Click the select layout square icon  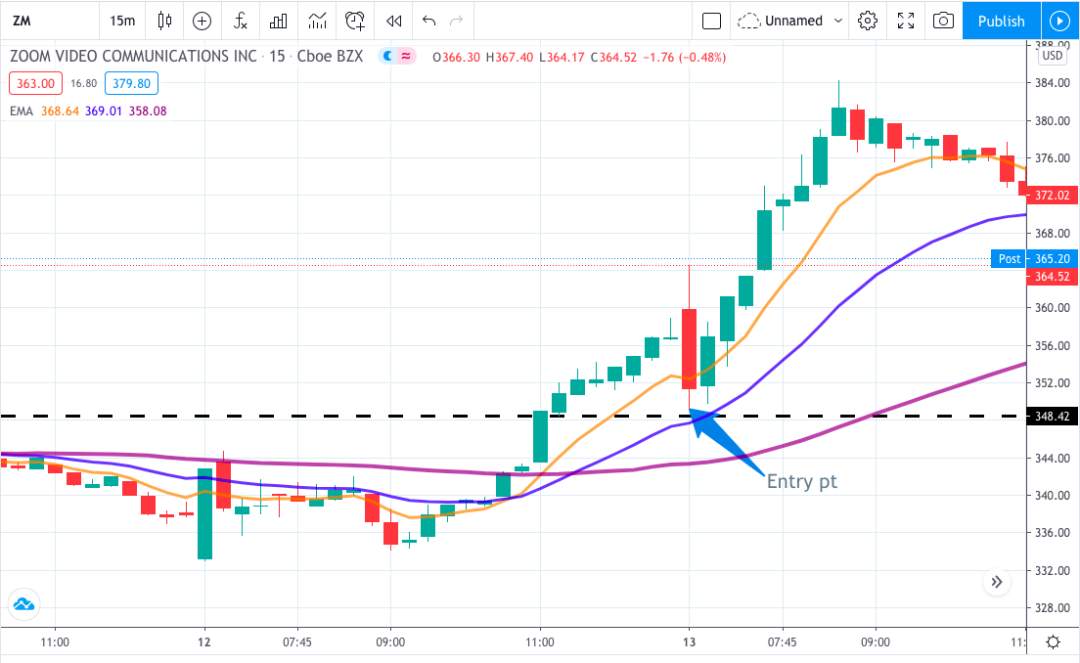click(712, 21)
